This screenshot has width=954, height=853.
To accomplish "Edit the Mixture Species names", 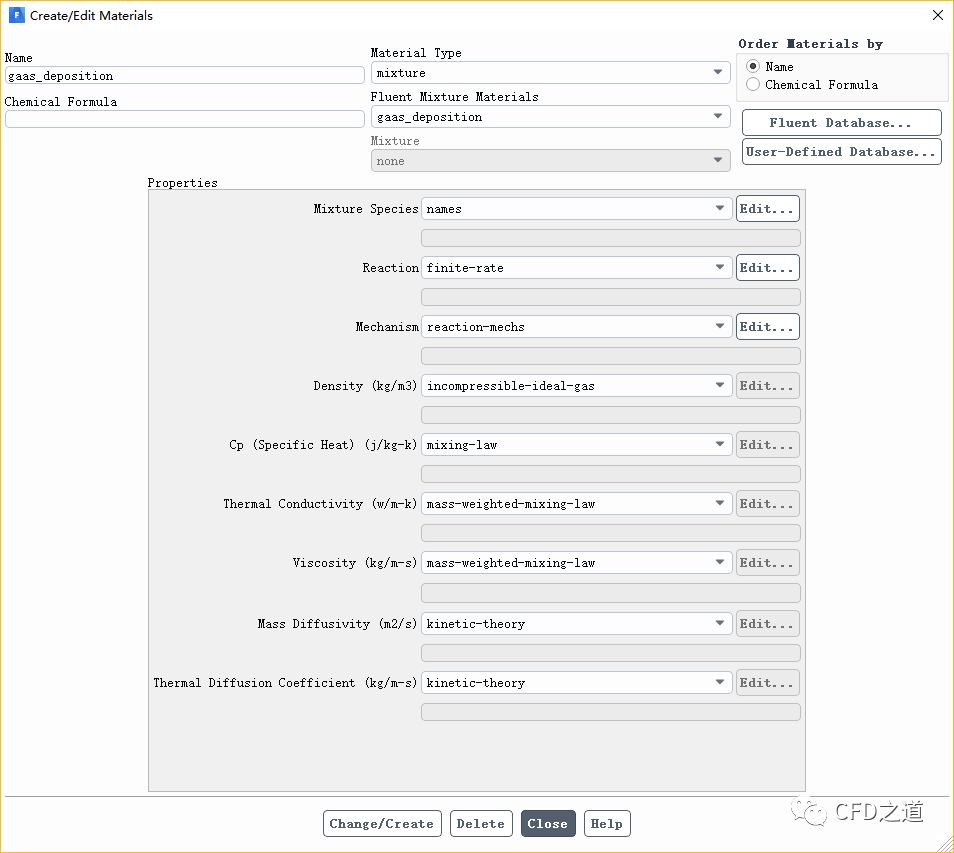I will (x=767, y=209).
